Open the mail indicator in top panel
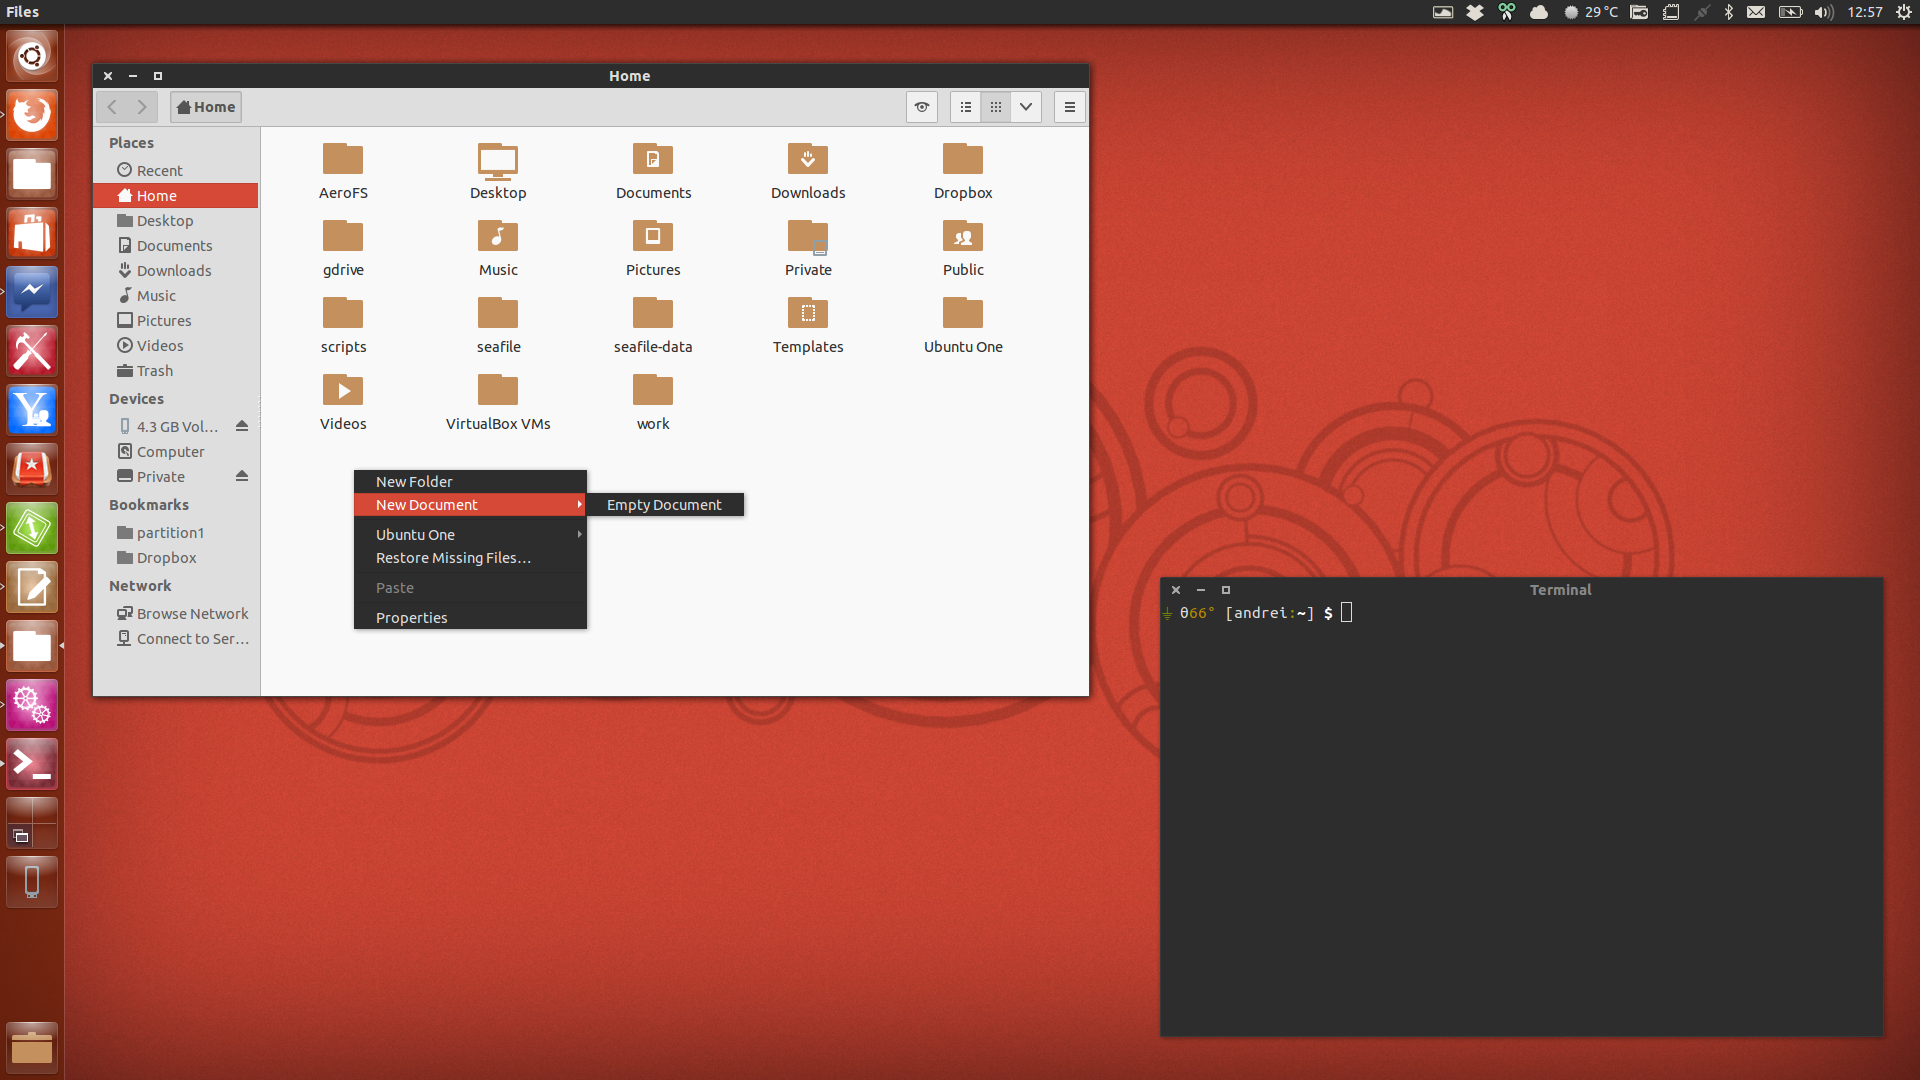 (1756, 12)
